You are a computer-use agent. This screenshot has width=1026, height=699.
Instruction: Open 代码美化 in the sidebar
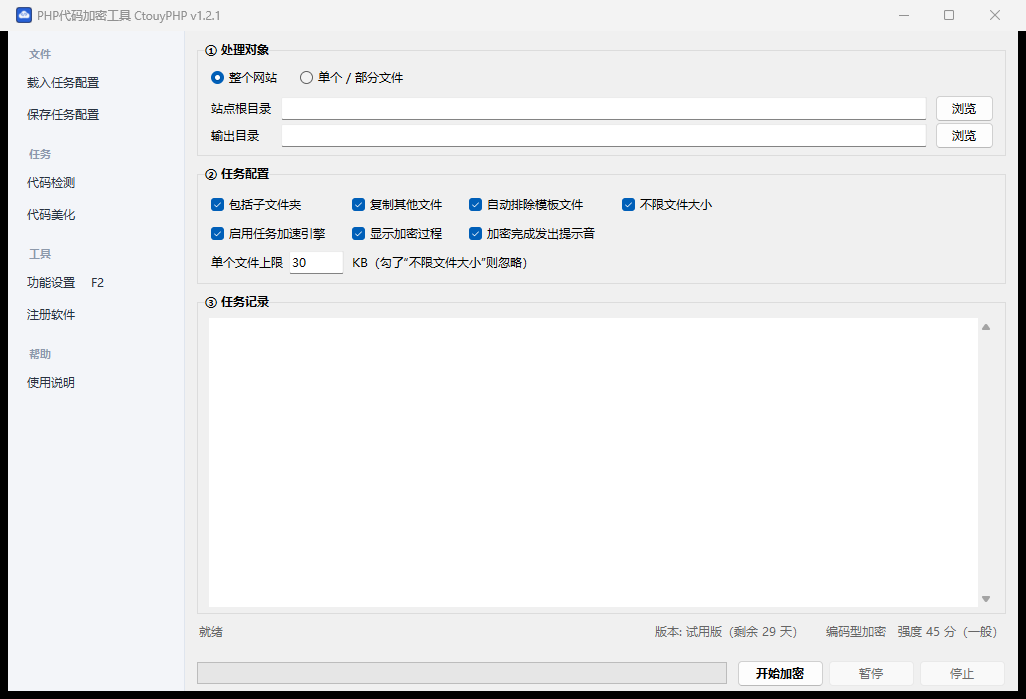(51, 215)
